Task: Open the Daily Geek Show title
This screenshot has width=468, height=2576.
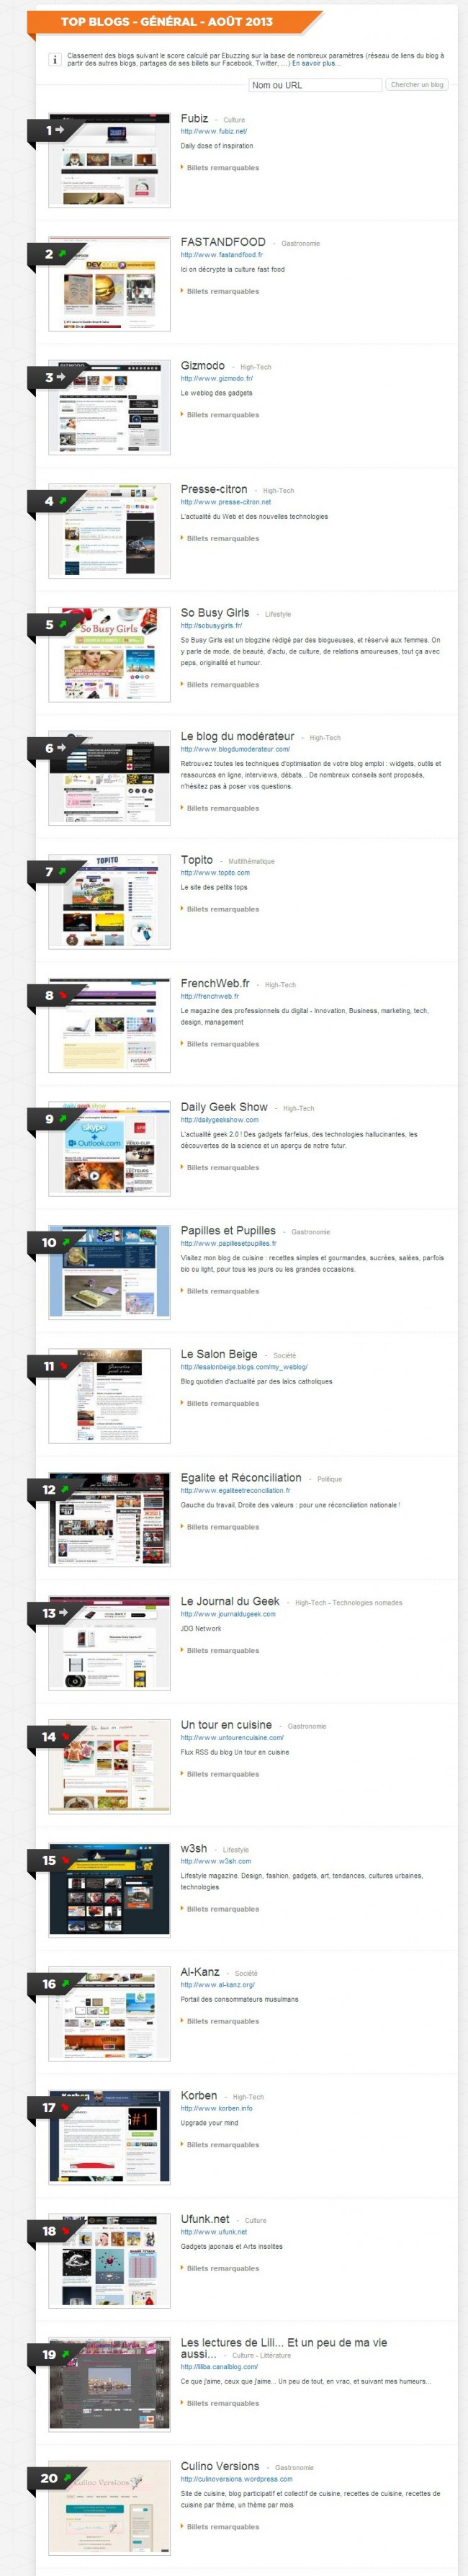Action: coord(224,1107)
